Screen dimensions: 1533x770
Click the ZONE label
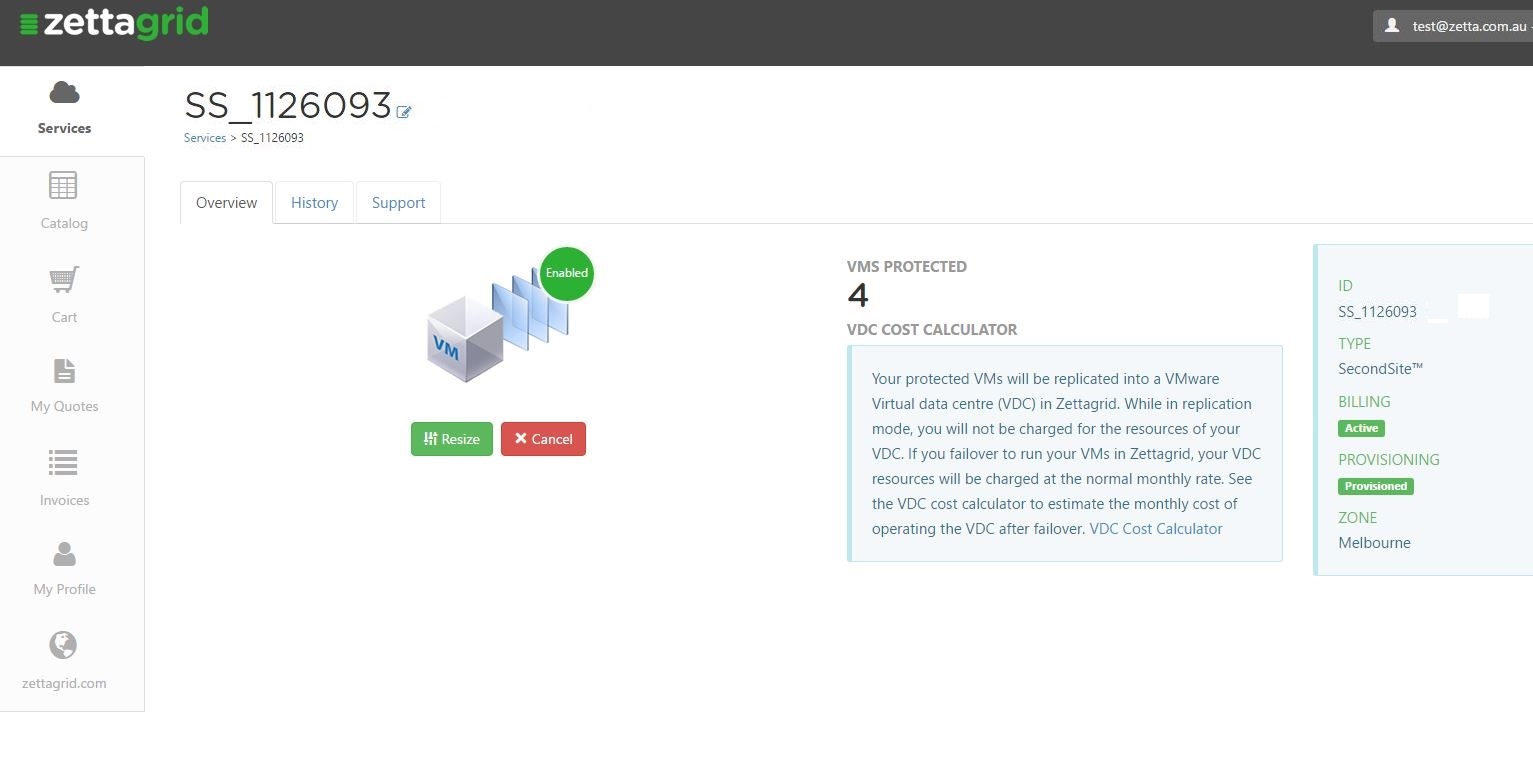[1358, 518]
